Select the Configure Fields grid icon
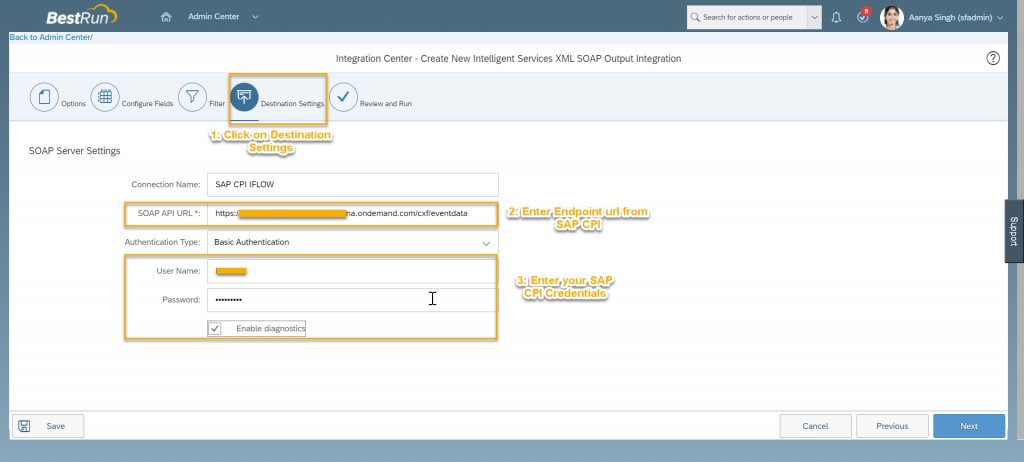 105,97
